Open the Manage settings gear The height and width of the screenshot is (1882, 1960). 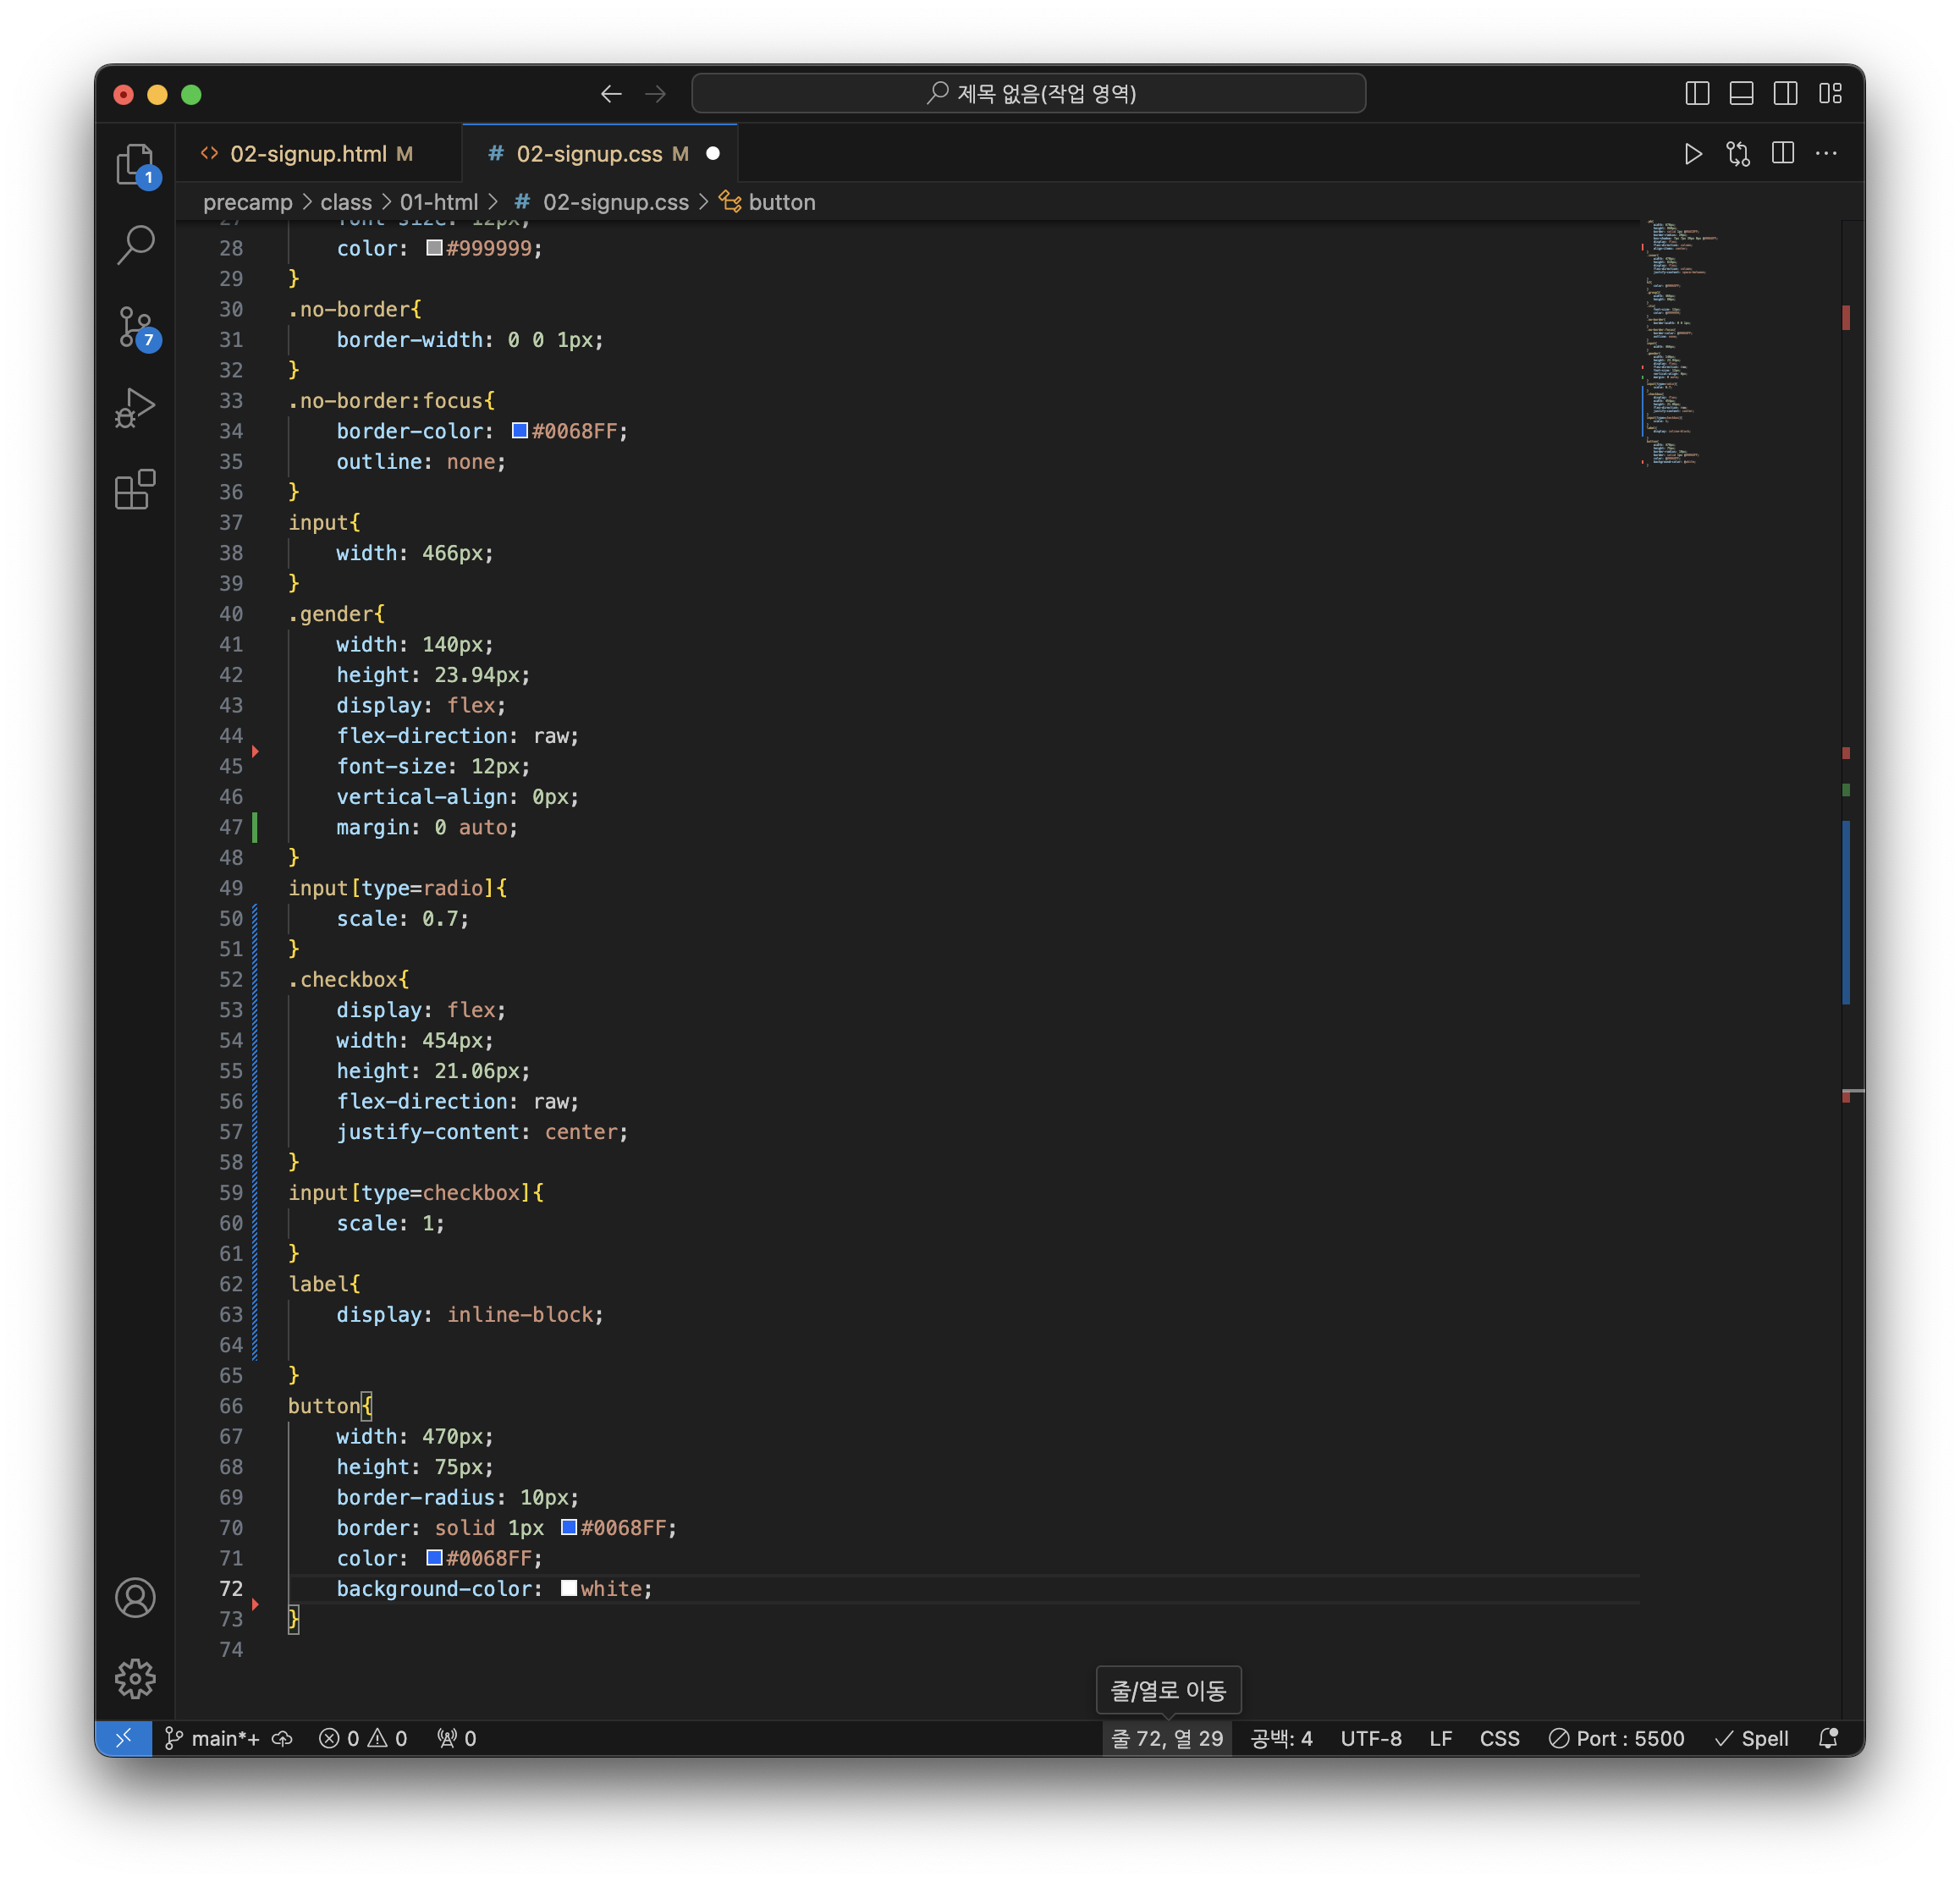coord(135,1679)
